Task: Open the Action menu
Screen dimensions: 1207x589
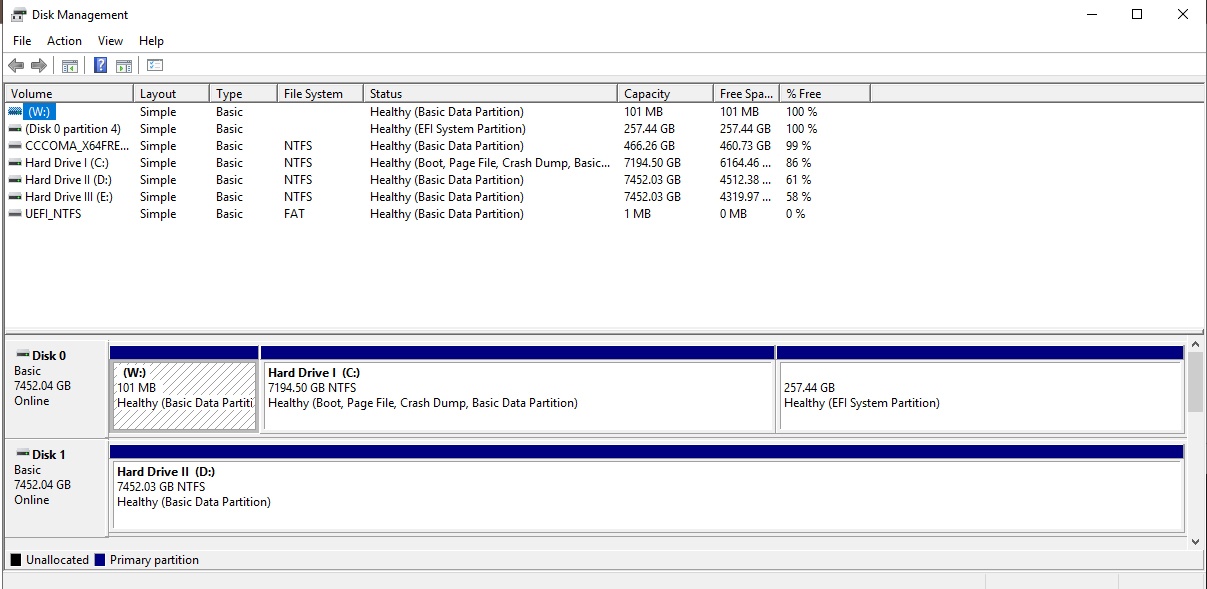Action: pyautogui.click(x=64, y=41)
